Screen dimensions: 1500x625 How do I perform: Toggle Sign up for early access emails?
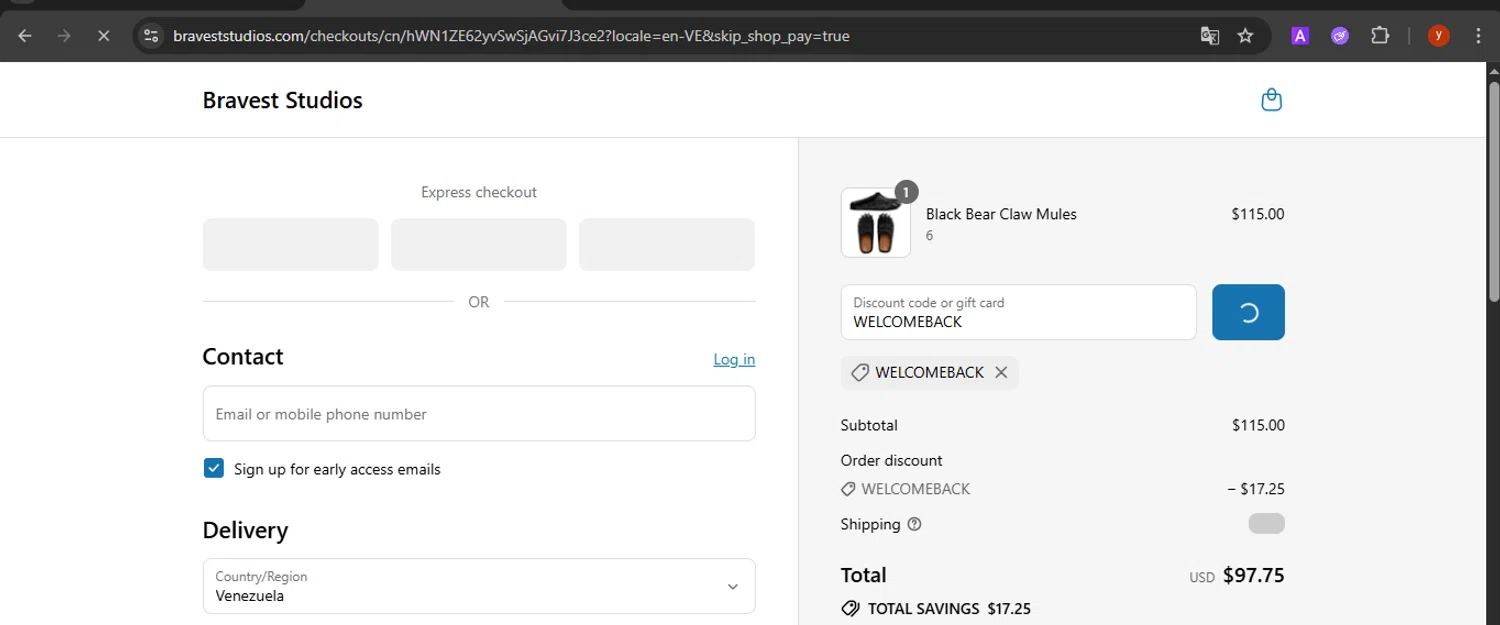[214, 468]
